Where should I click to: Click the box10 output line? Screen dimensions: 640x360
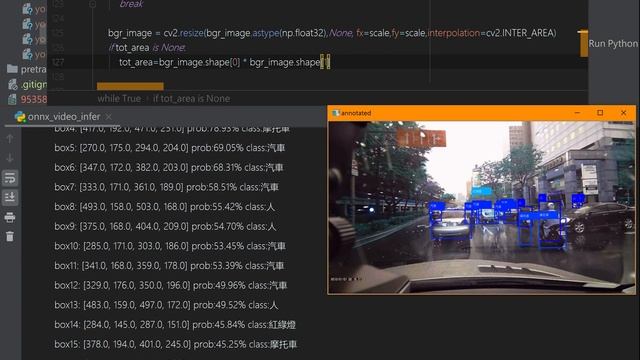[x=170, y=246]
